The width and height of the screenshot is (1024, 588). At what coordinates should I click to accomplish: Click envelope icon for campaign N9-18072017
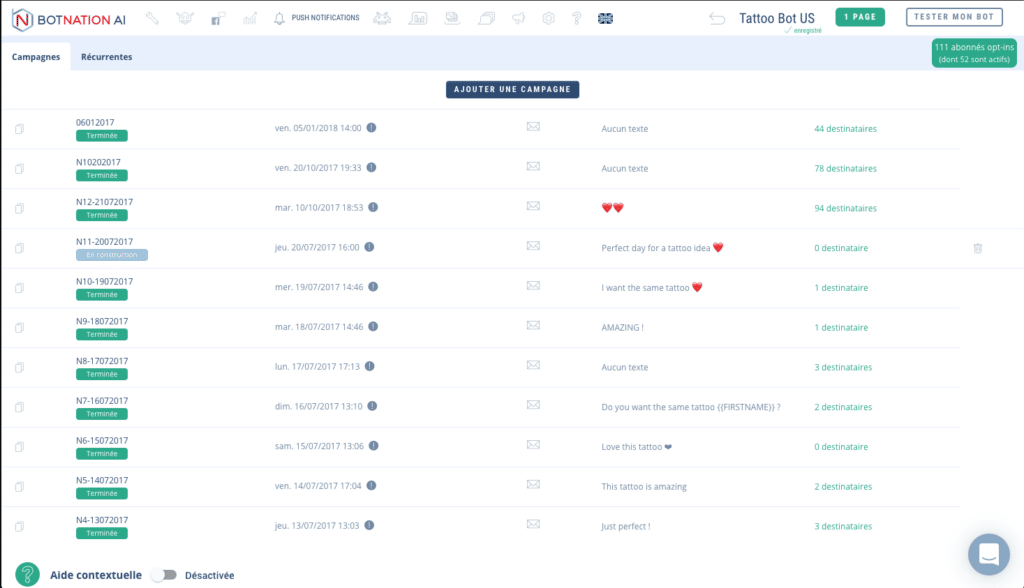click(x=533, y=326)
